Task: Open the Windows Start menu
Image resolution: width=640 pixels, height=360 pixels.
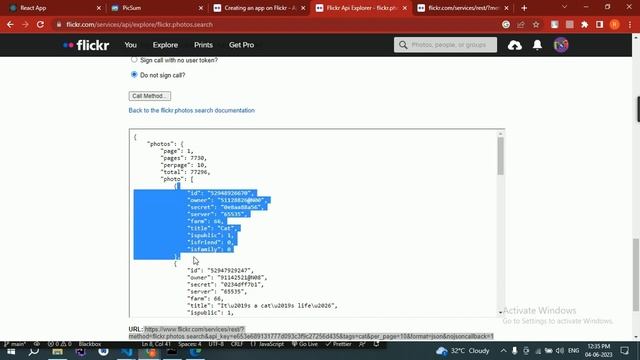Action: coord(11,351)
